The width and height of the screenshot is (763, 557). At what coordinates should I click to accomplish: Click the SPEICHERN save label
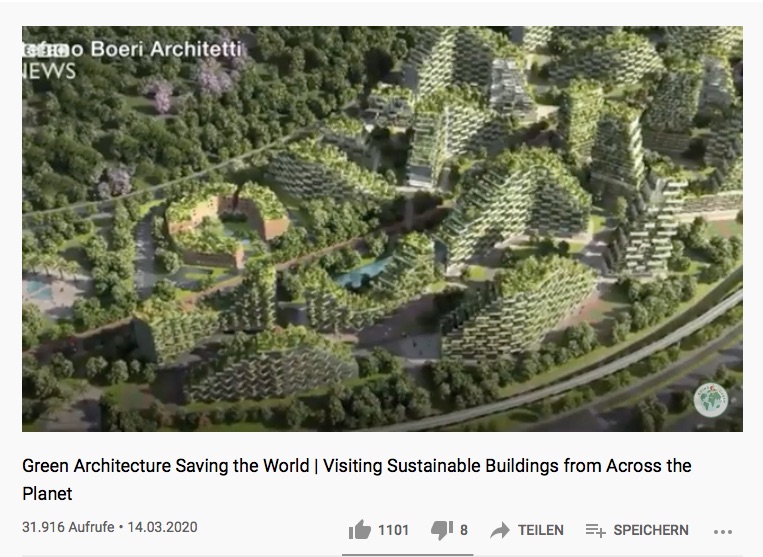tap(651, 530)
